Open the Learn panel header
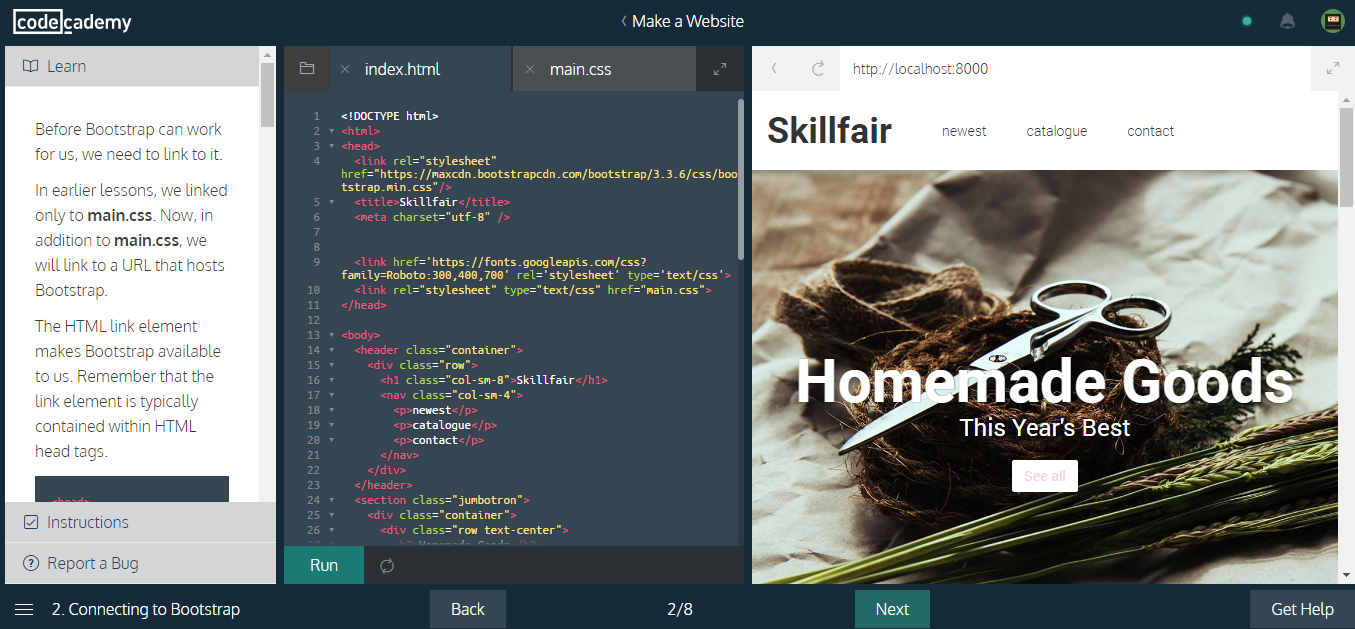This screenshot has height=629, width=1355. point(132,66)
